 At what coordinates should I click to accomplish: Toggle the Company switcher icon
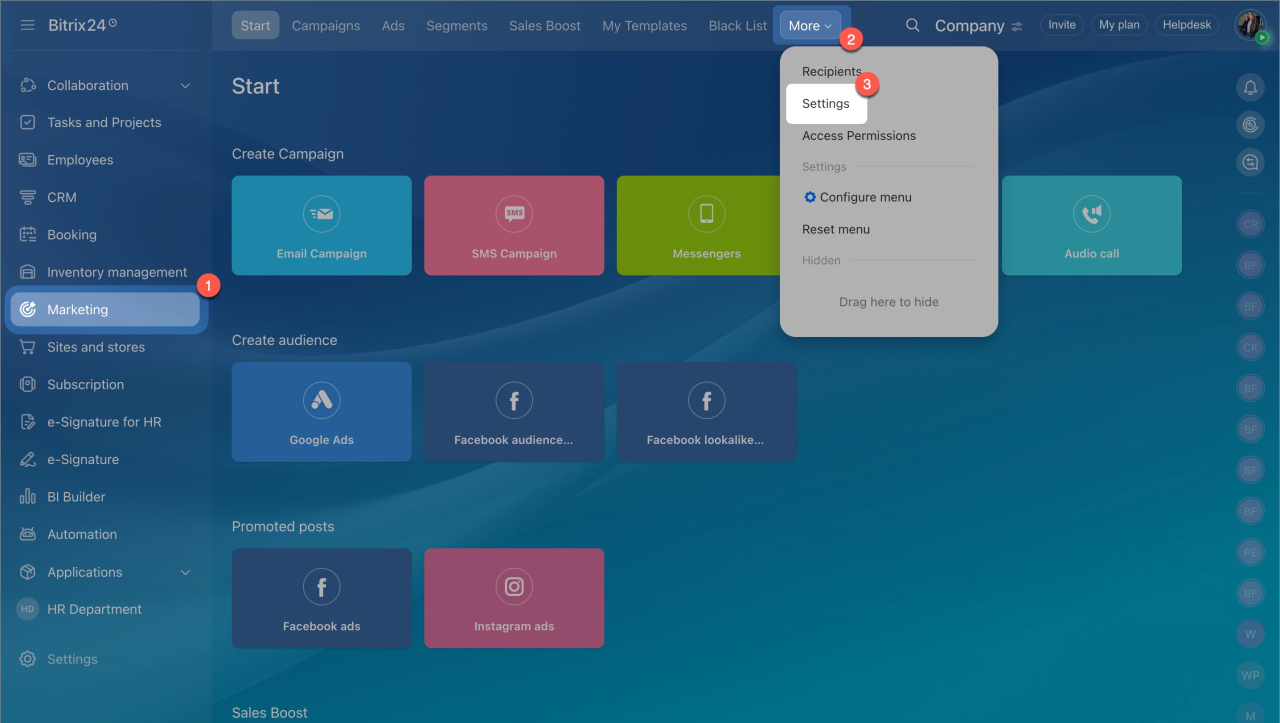coord(1017,26)
